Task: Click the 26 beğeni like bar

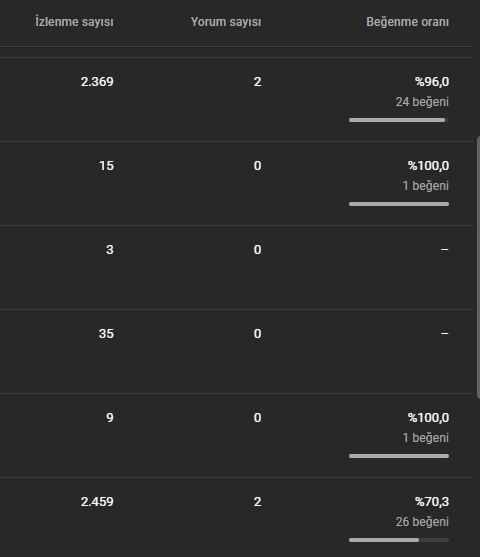Action: (399, 540)
